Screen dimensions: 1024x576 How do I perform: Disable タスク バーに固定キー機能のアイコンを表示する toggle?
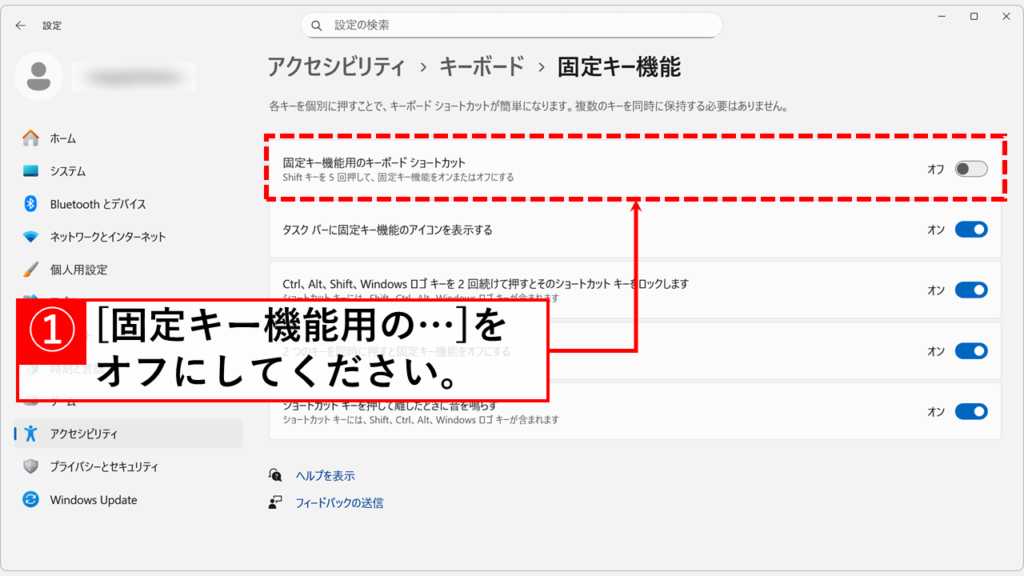(970, 230)
